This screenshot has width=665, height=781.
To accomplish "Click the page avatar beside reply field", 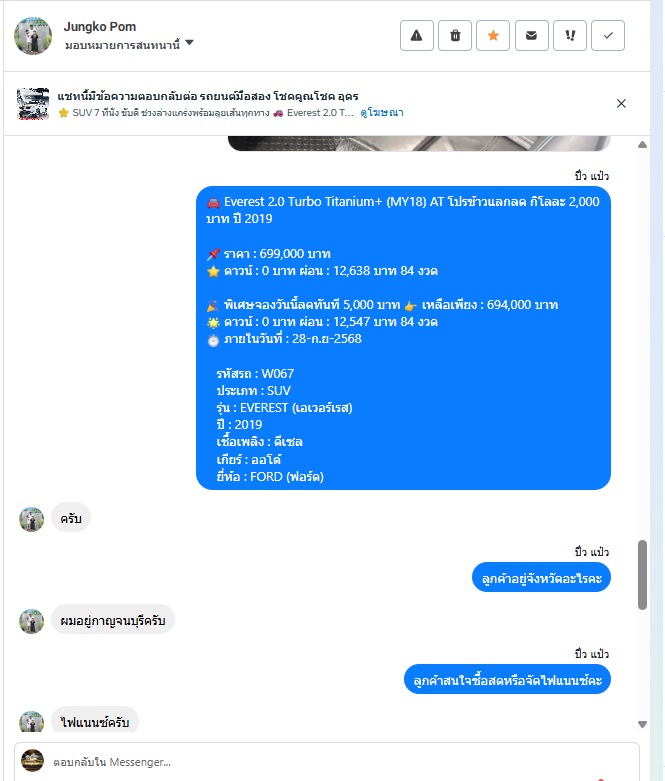I will (32, 761).
